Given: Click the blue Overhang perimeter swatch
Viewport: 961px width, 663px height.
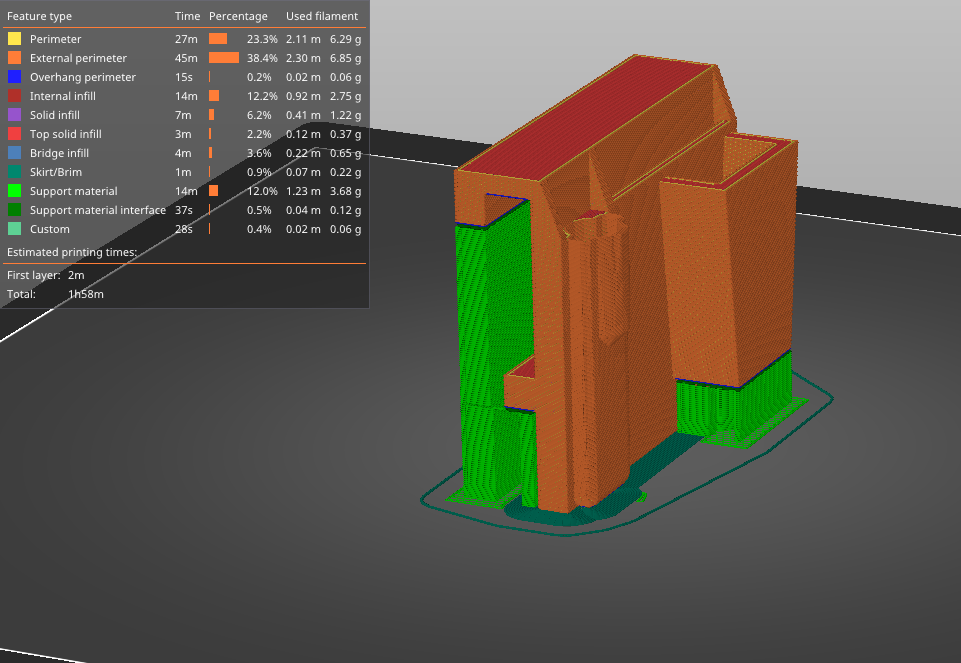Looking at the screenshot, I should pyautogui.click(x=13, y=76).
